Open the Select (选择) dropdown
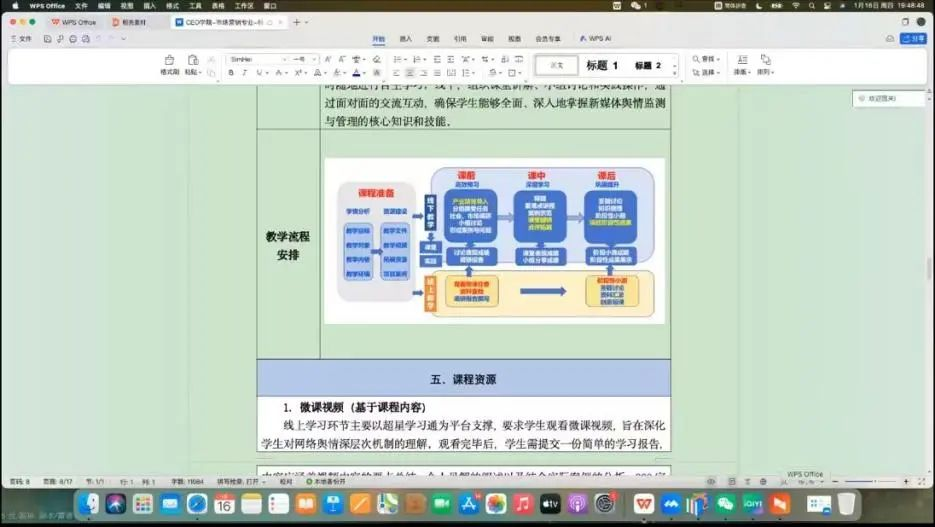935x527 pixels. [705, 73]
